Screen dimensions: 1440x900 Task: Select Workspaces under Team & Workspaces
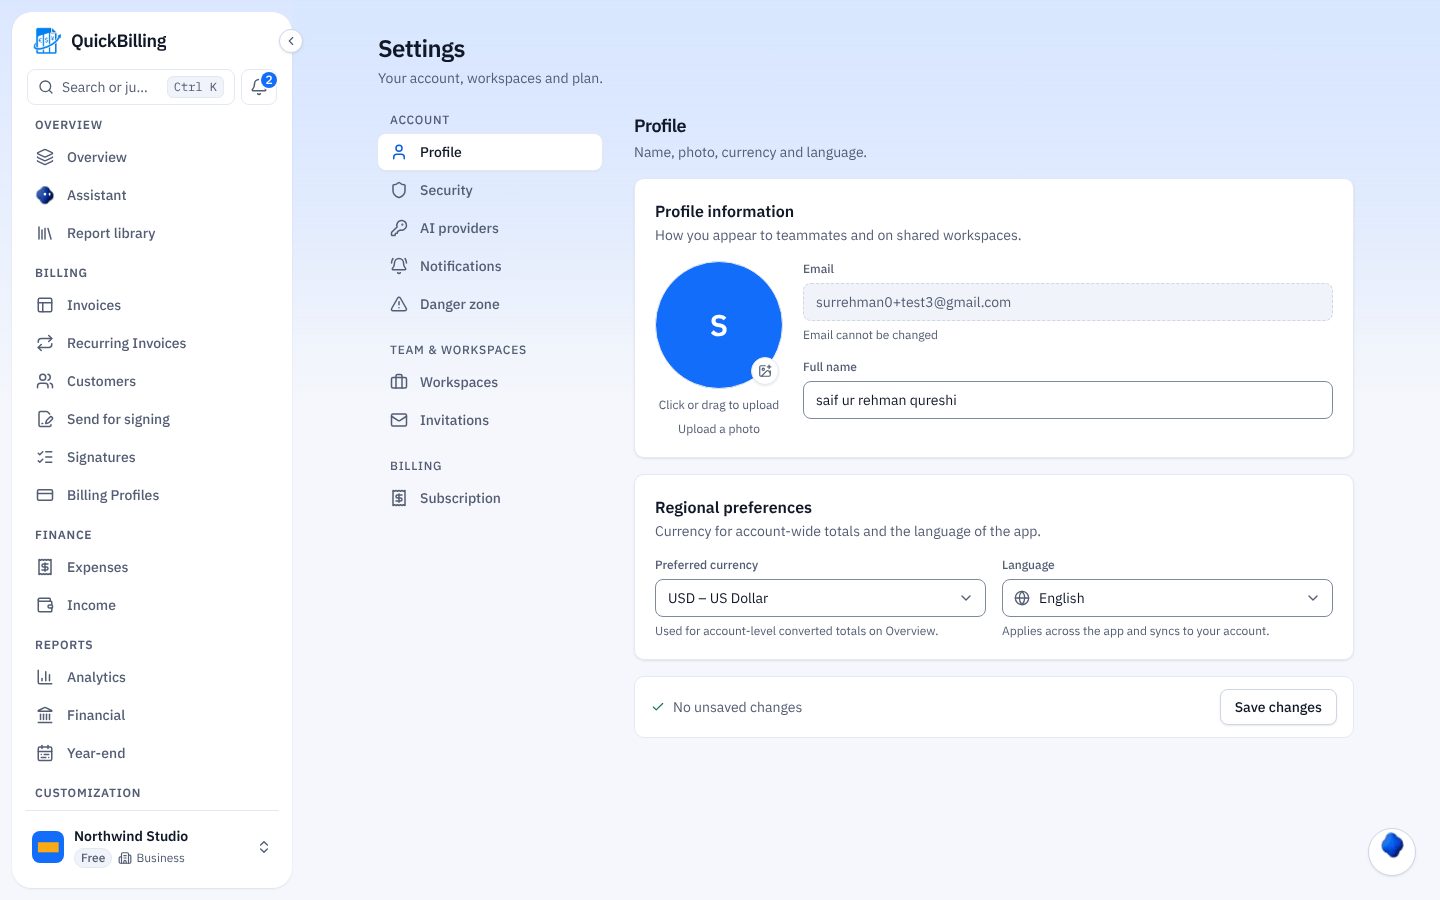pos(490,382)
